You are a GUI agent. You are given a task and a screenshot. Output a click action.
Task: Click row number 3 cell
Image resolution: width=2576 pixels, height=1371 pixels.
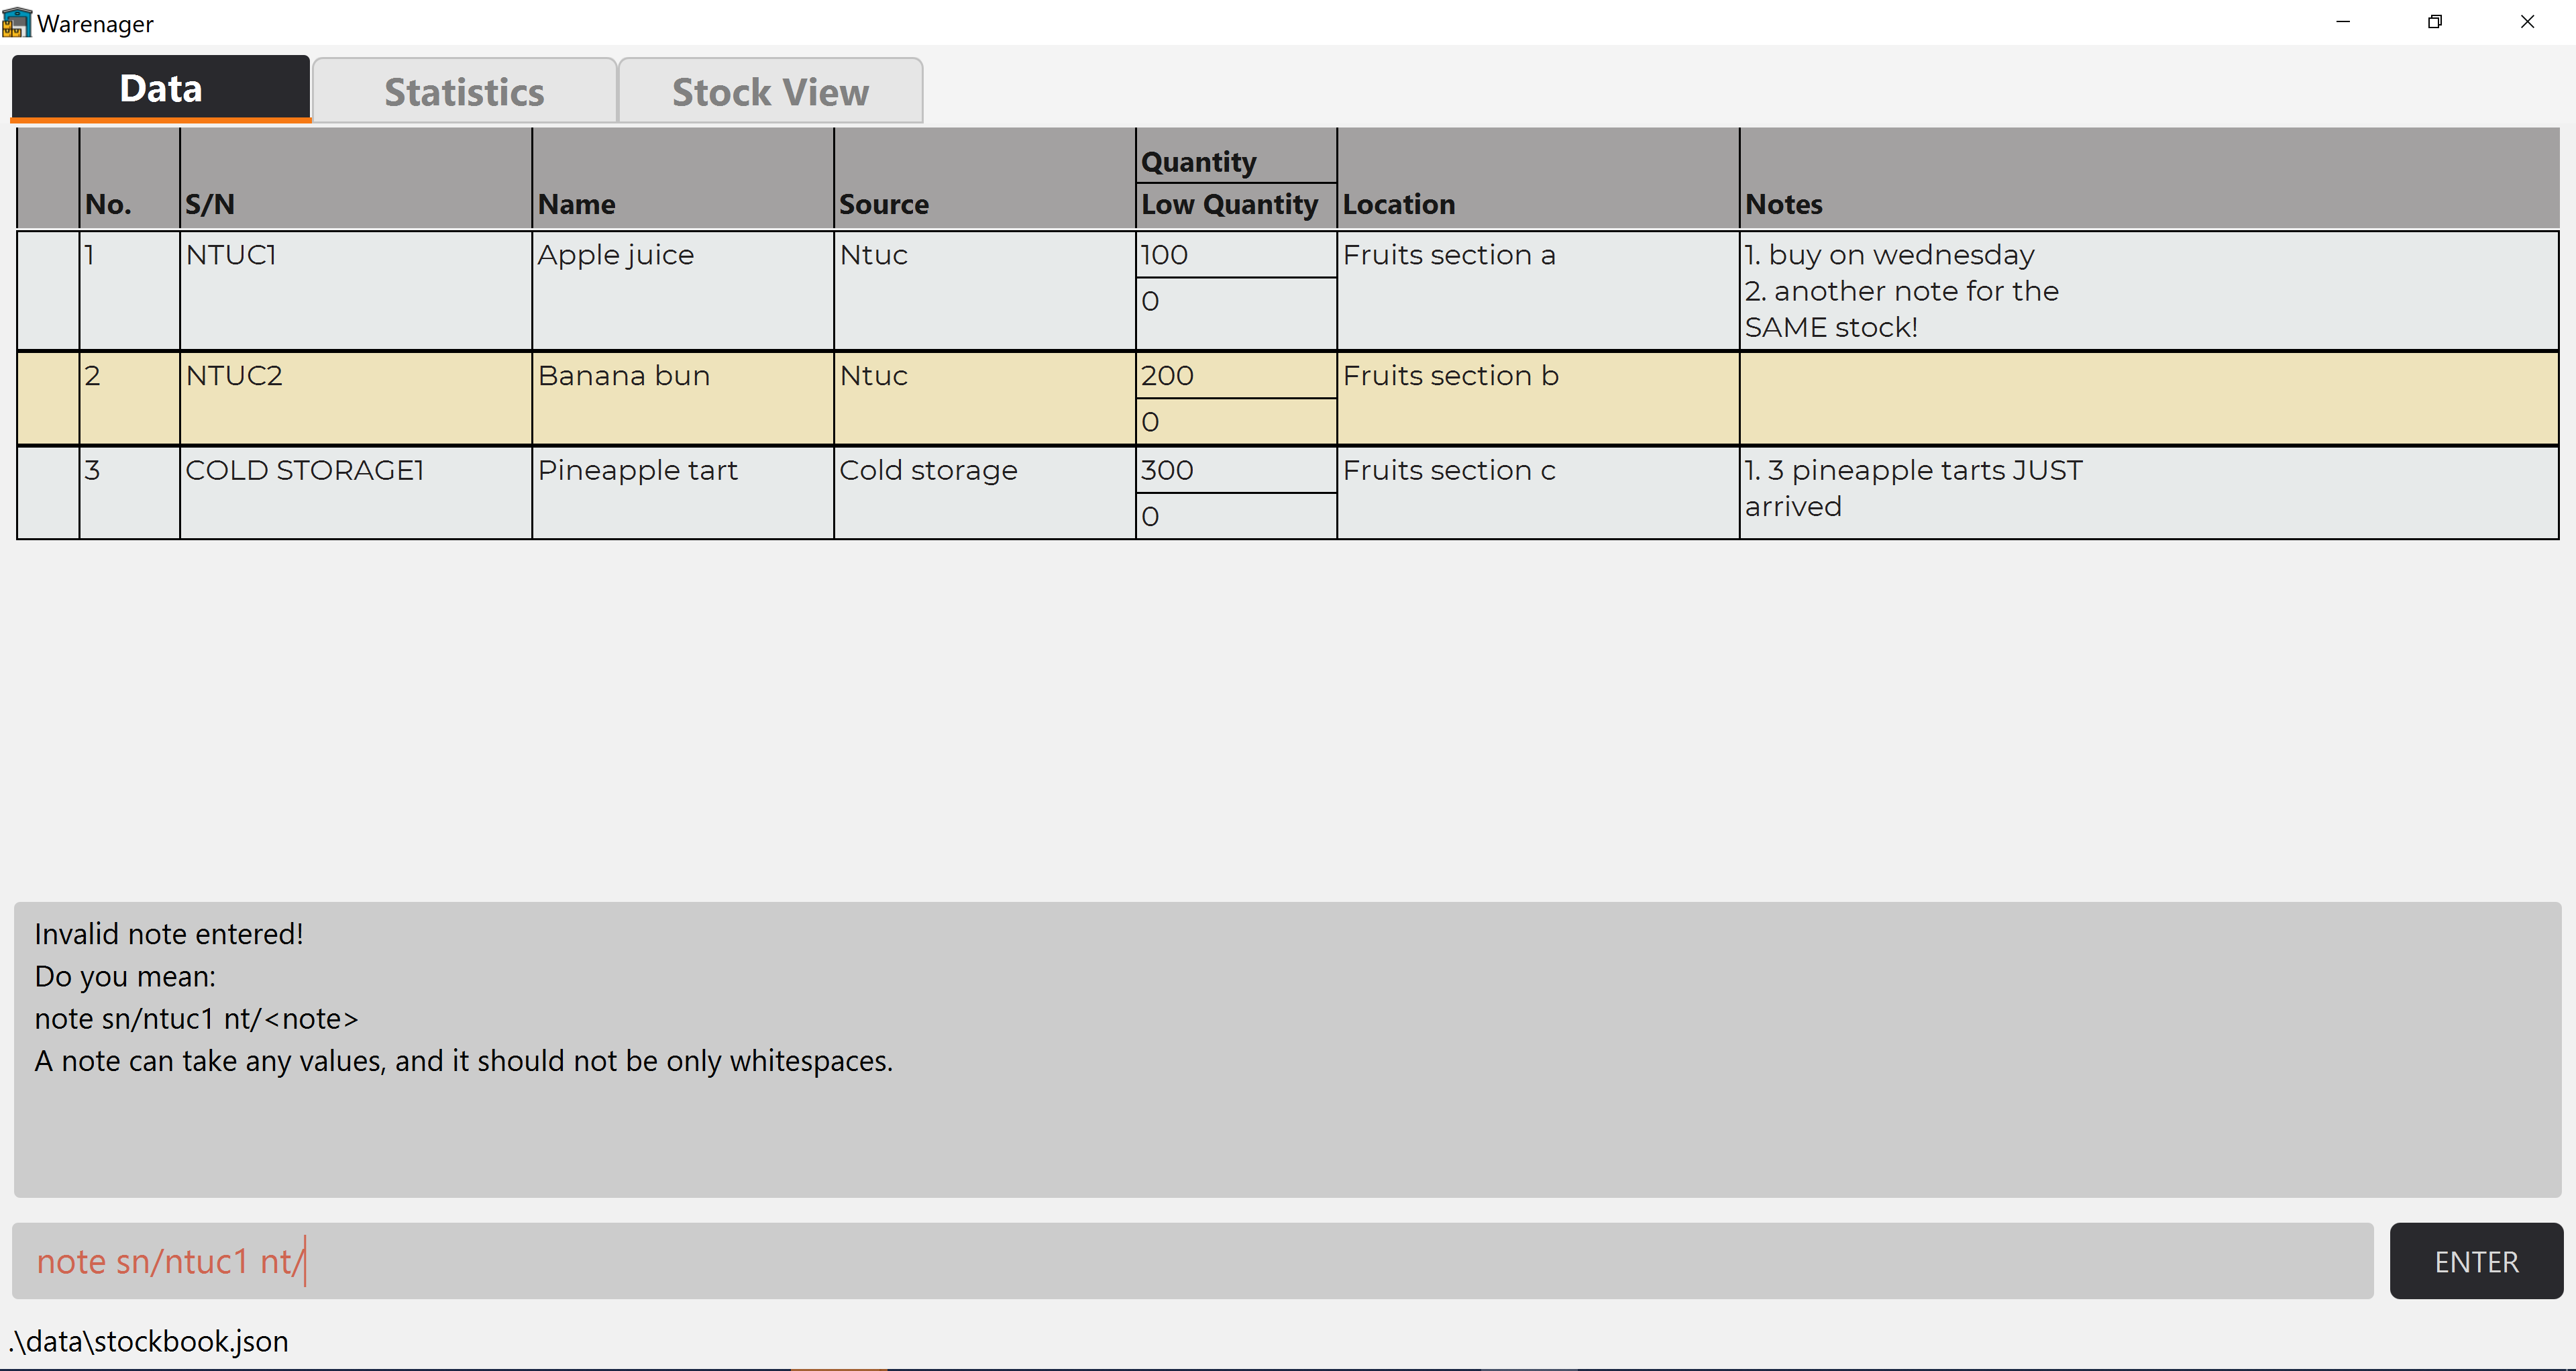point(130,493)
